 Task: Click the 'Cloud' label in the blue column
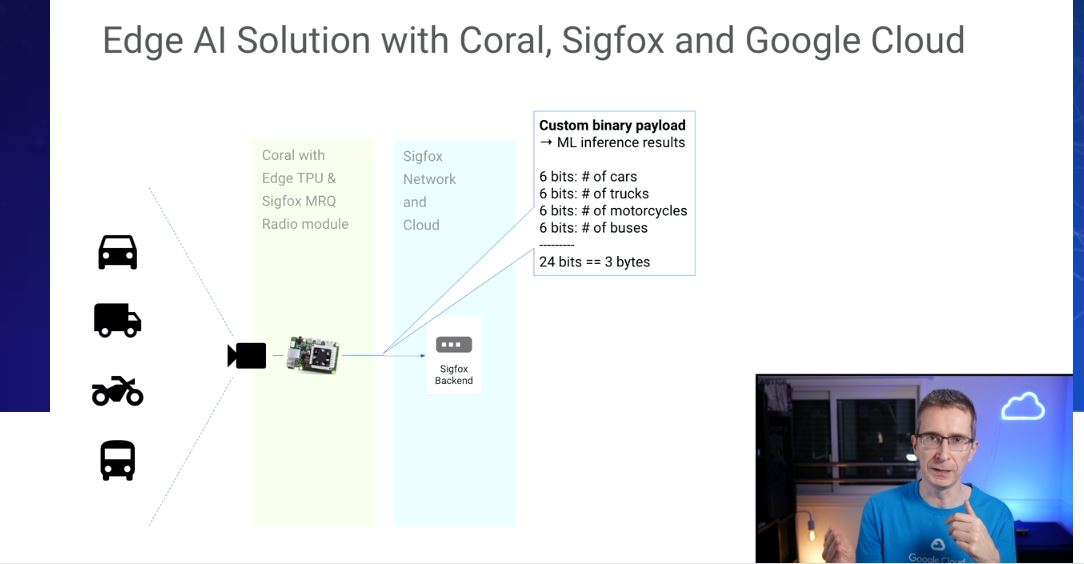tap(421, 225)
